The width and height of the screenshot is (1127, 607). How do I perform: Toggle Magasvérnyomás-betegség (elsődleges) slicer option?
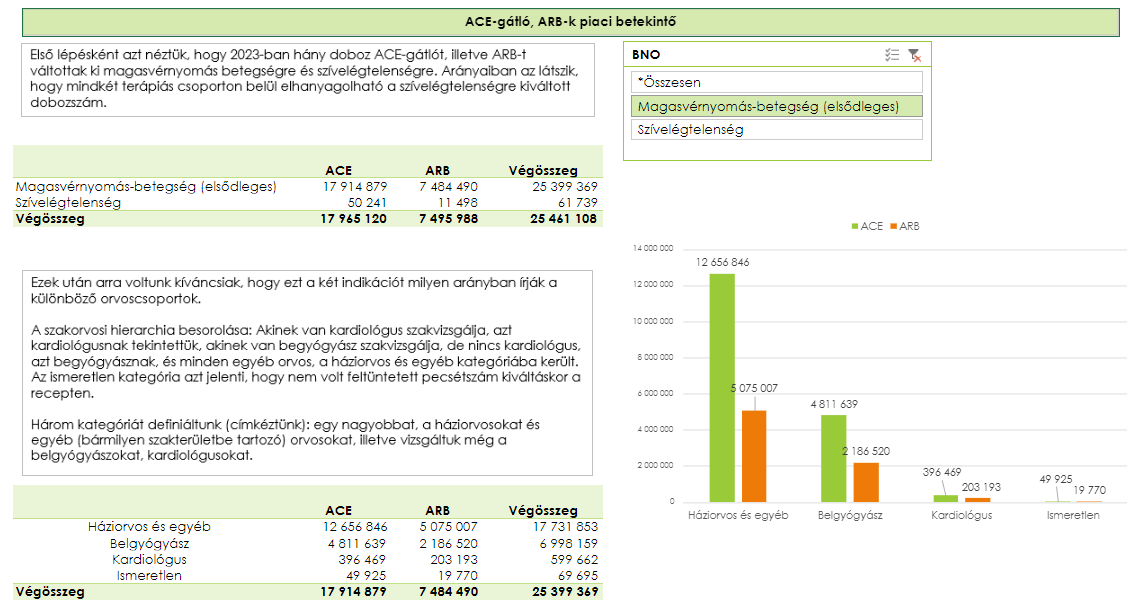(777, 106)
